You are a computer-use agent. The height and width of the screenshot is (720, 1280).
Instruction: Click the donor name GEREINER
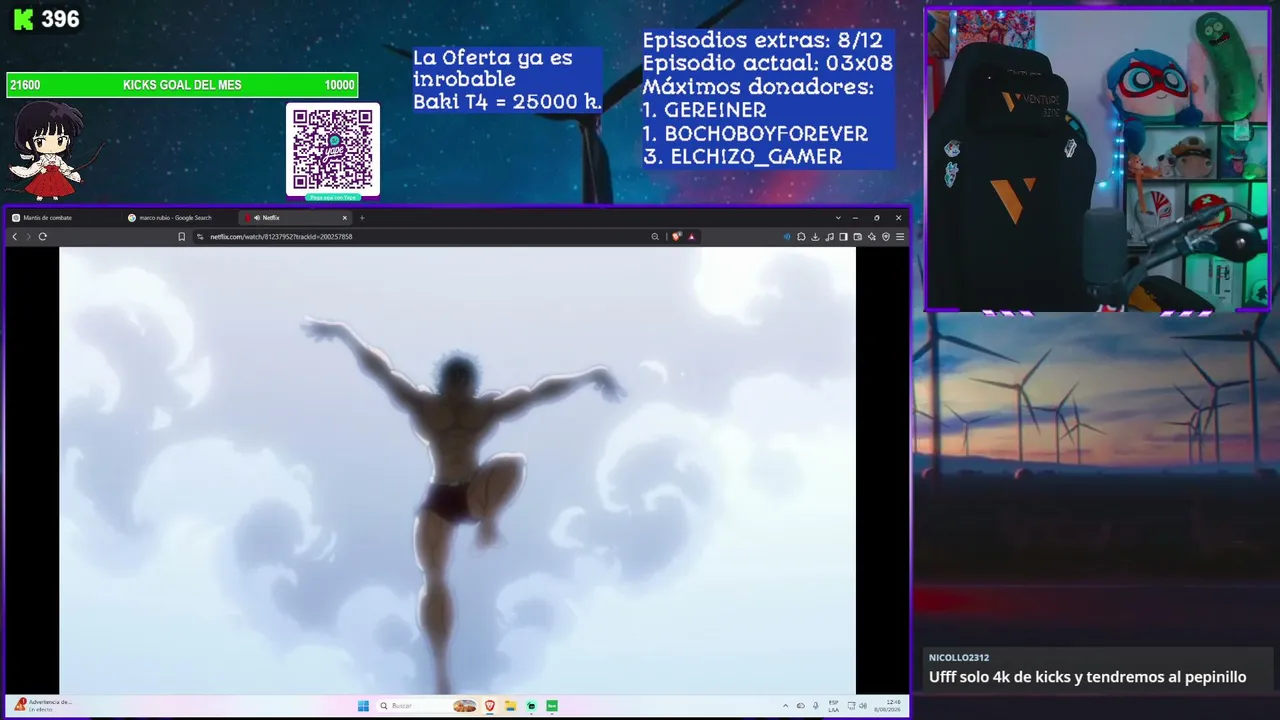point(715,110)
